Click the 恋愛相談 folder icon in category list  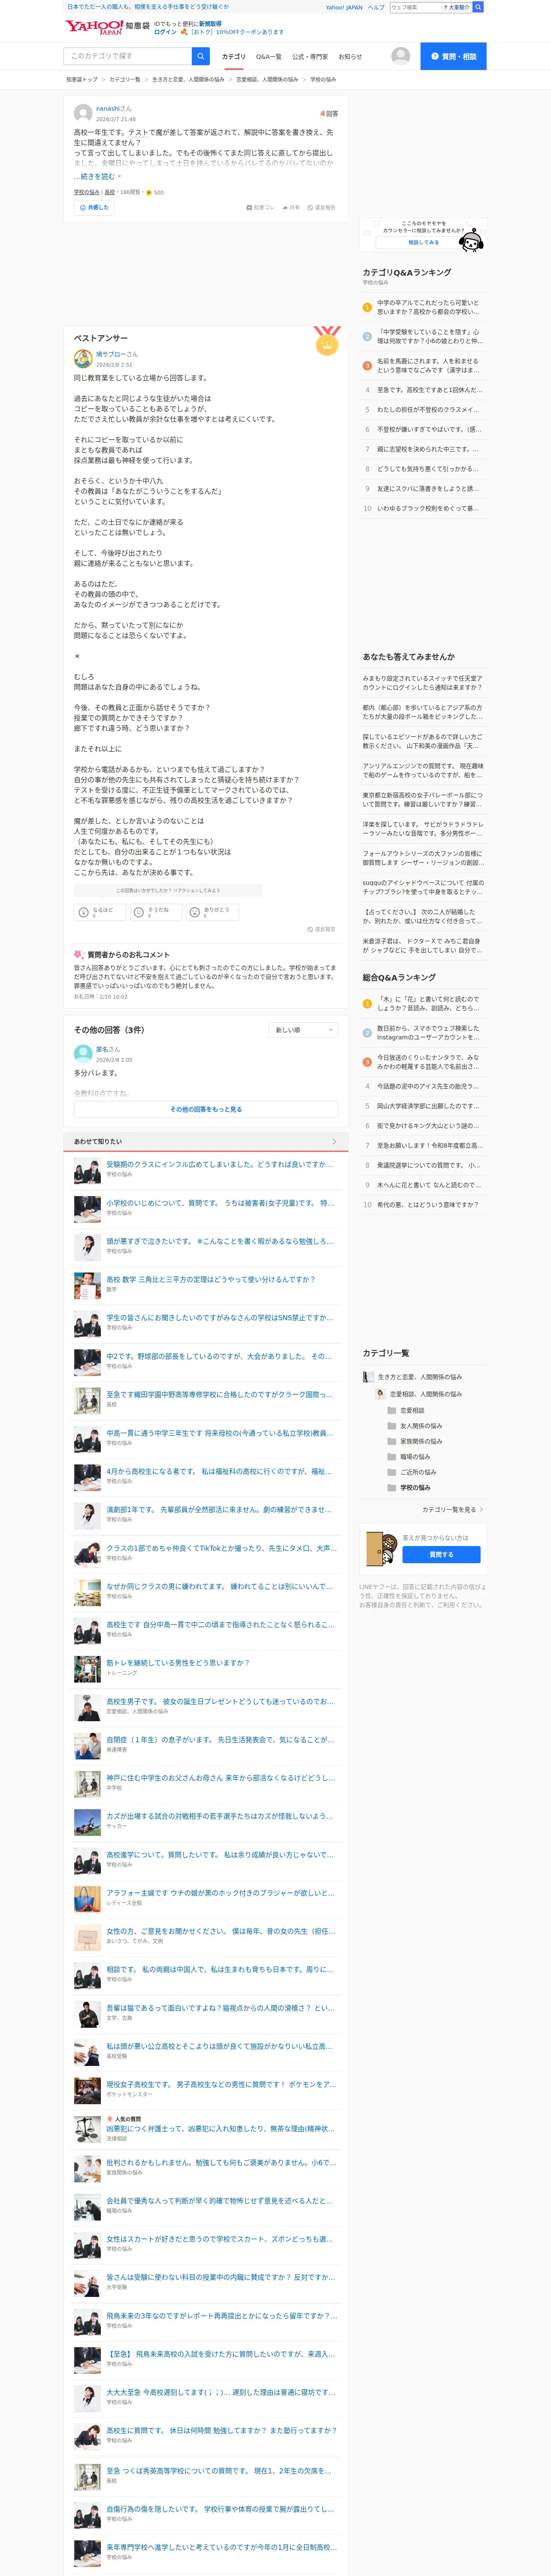point(392,1410)
